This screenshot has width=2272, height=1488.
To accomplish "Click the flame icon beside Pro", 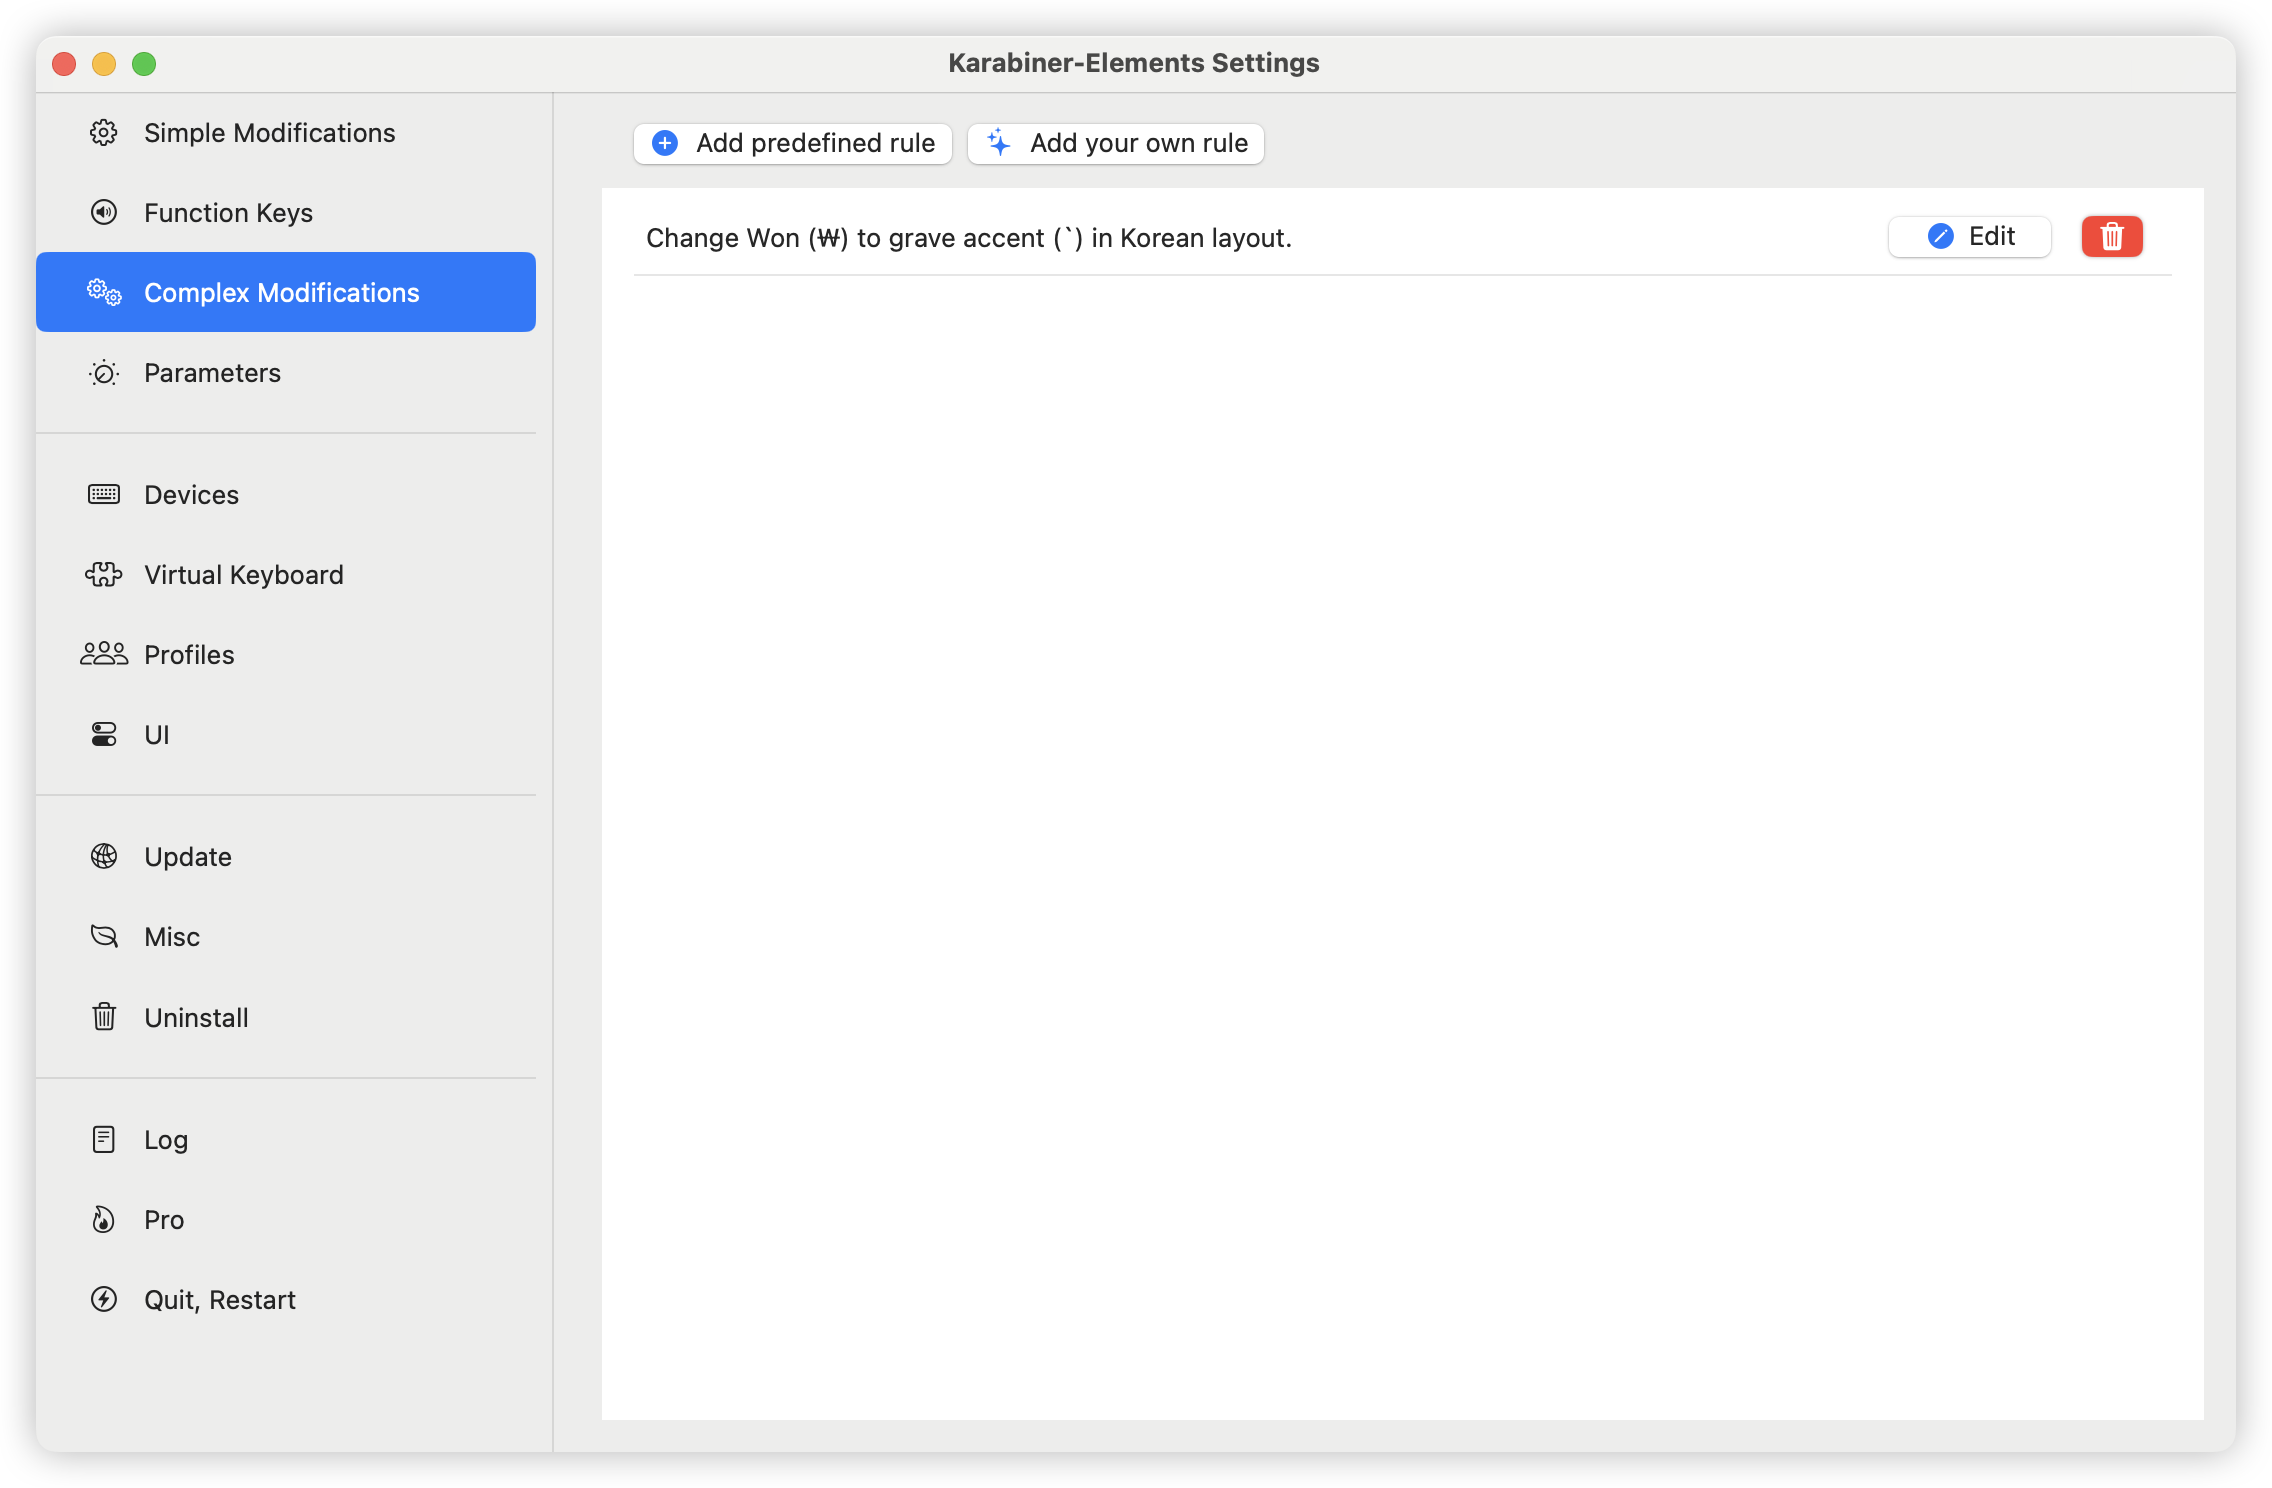I will coord(104,1219).
